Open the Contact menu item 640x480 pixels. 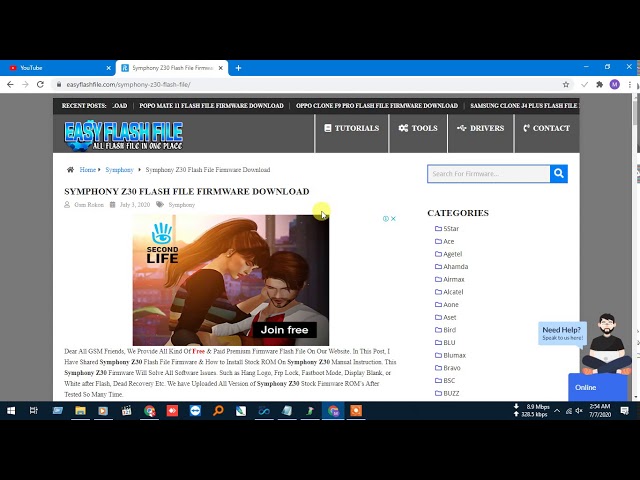pyautogui.click(x=546, y=128)
